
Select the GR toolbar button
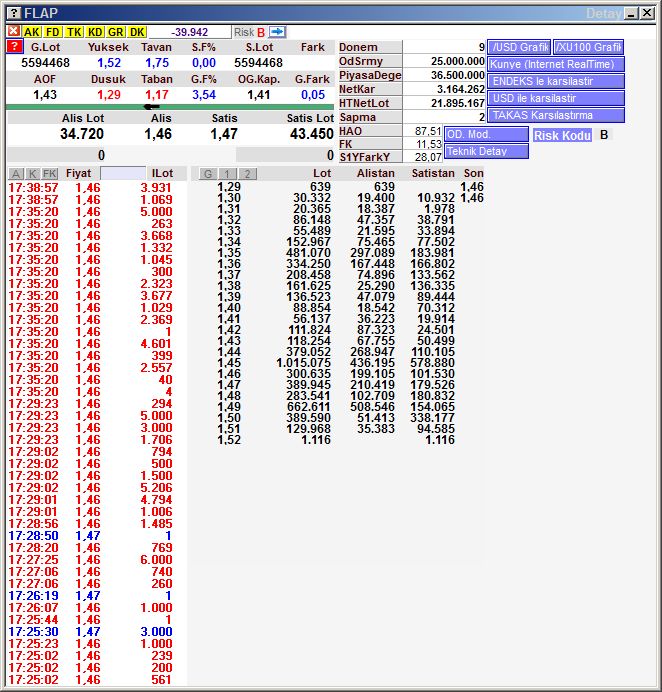click(116, 32)
